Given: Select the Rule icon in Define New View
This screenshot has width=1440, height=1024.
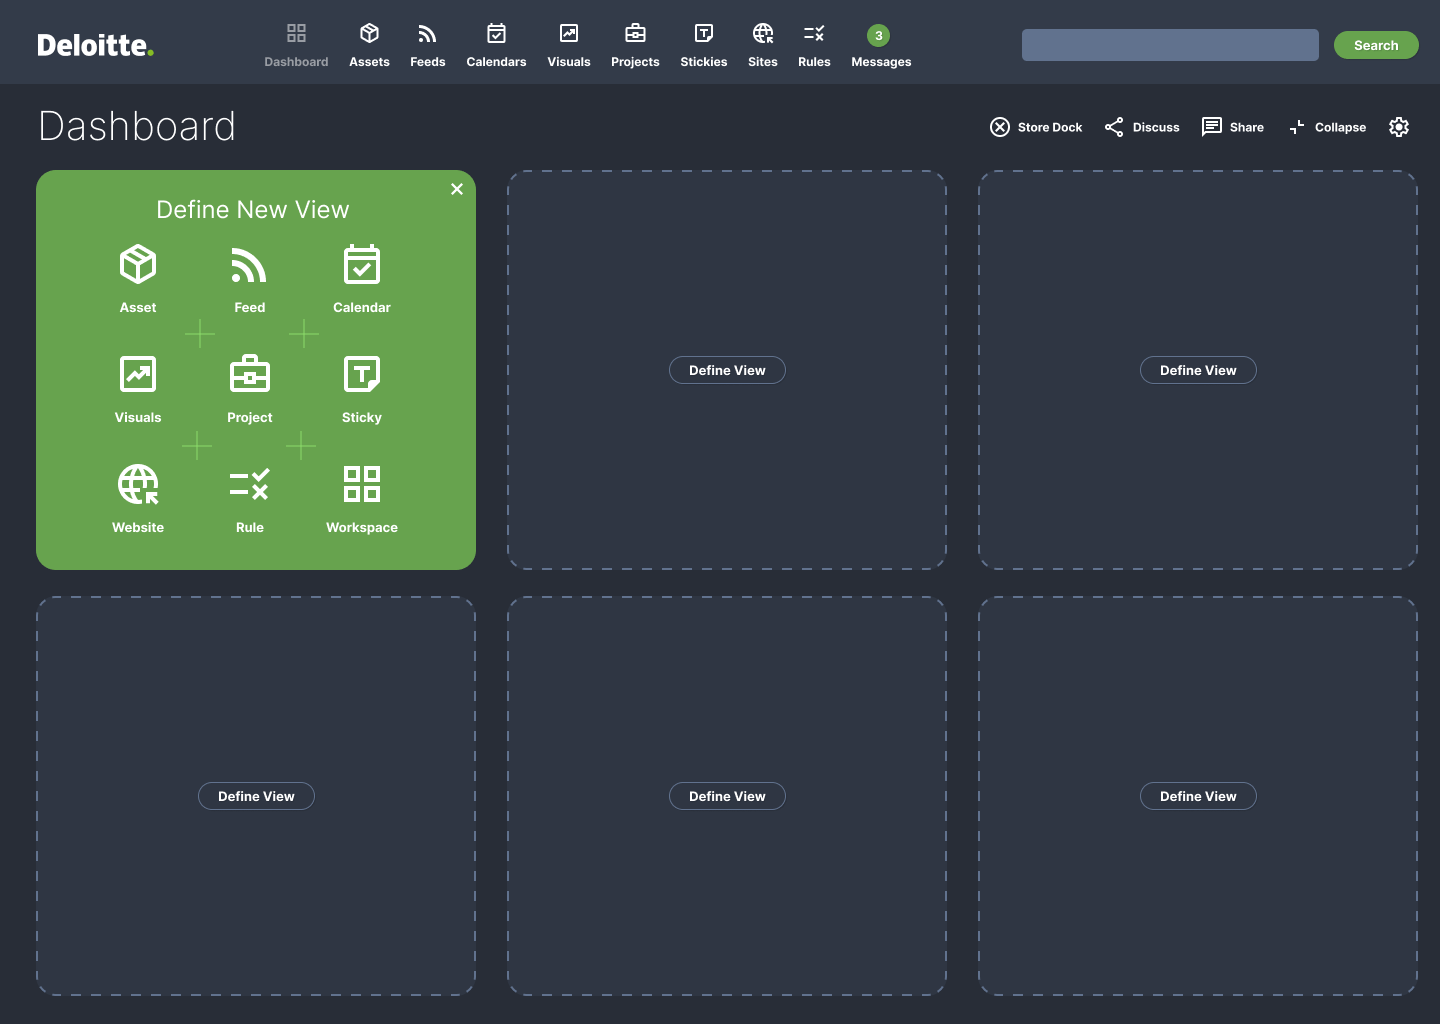Looking at the screenshot, I should [x=249, y=484].
